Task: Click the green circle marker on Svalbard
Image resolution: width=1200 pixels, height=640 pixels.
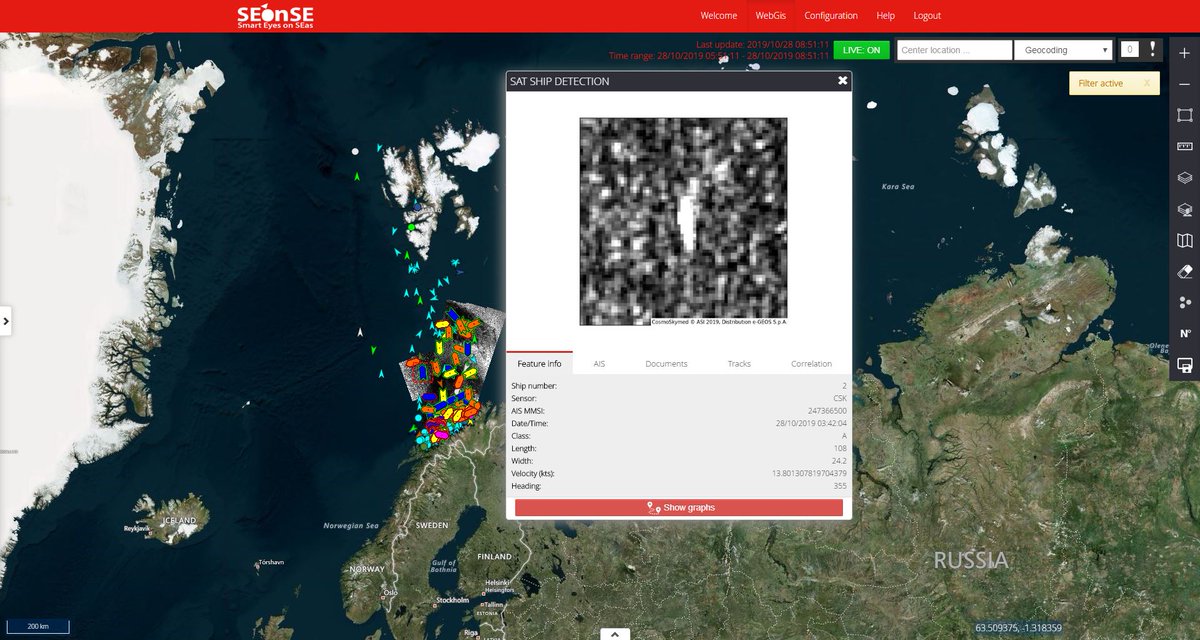Action: 411,228
